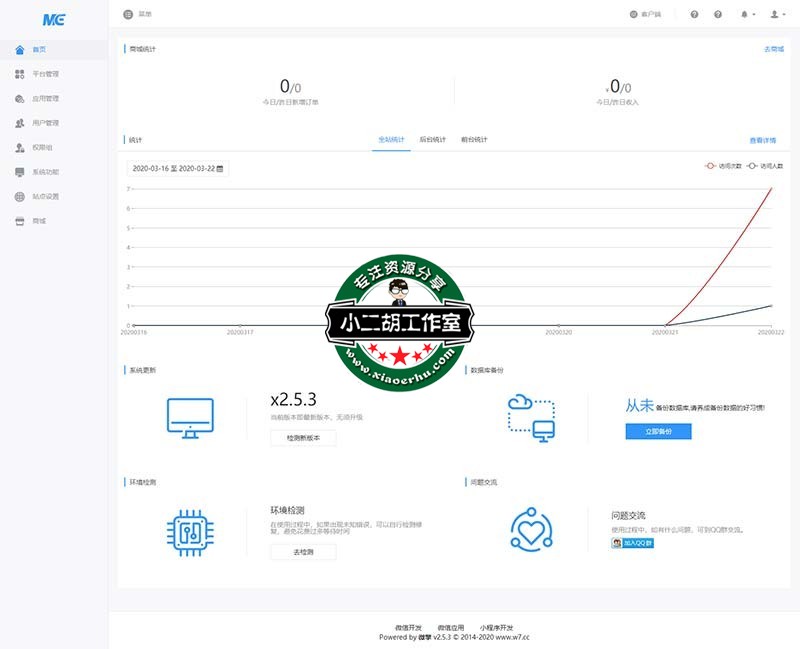Open 用户管理 in the sidebar
The height and width of the screenshot is (649, 800).
[x=45, y=123]
